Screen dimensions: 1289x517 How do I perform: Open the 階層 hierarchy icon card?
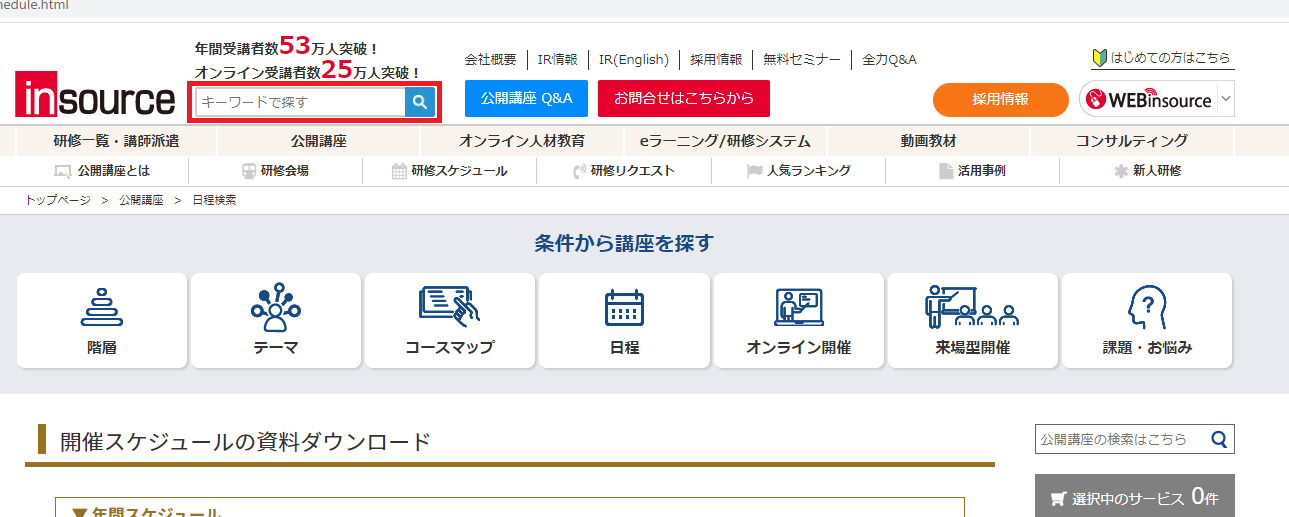(101, 320)
